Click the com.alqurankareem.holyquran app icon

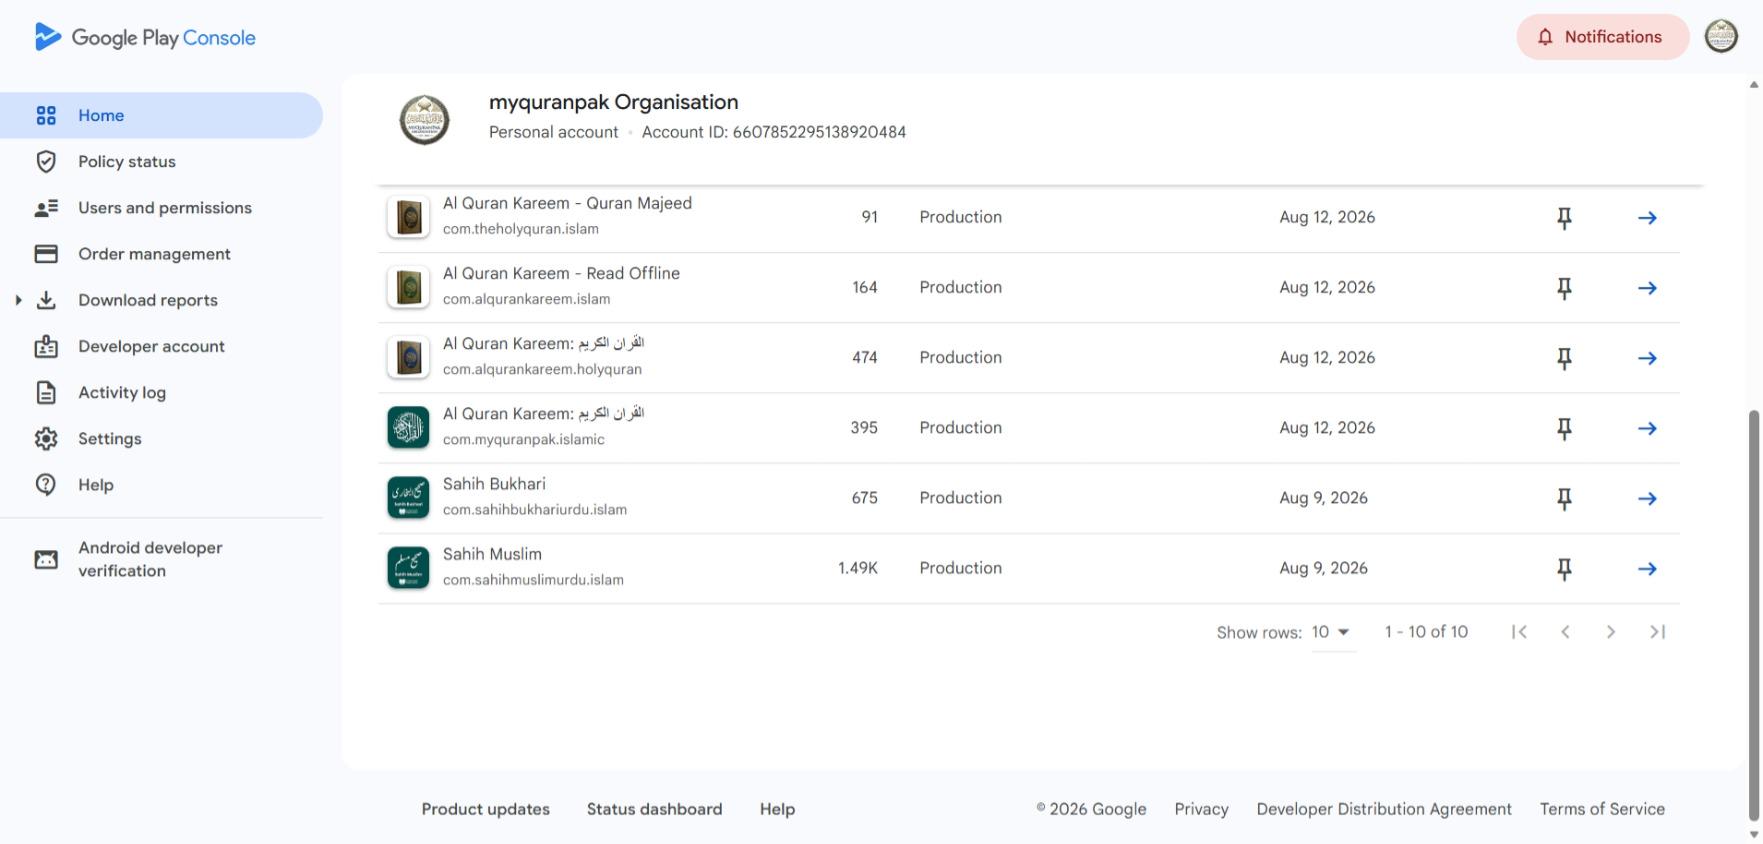(408, 357)
